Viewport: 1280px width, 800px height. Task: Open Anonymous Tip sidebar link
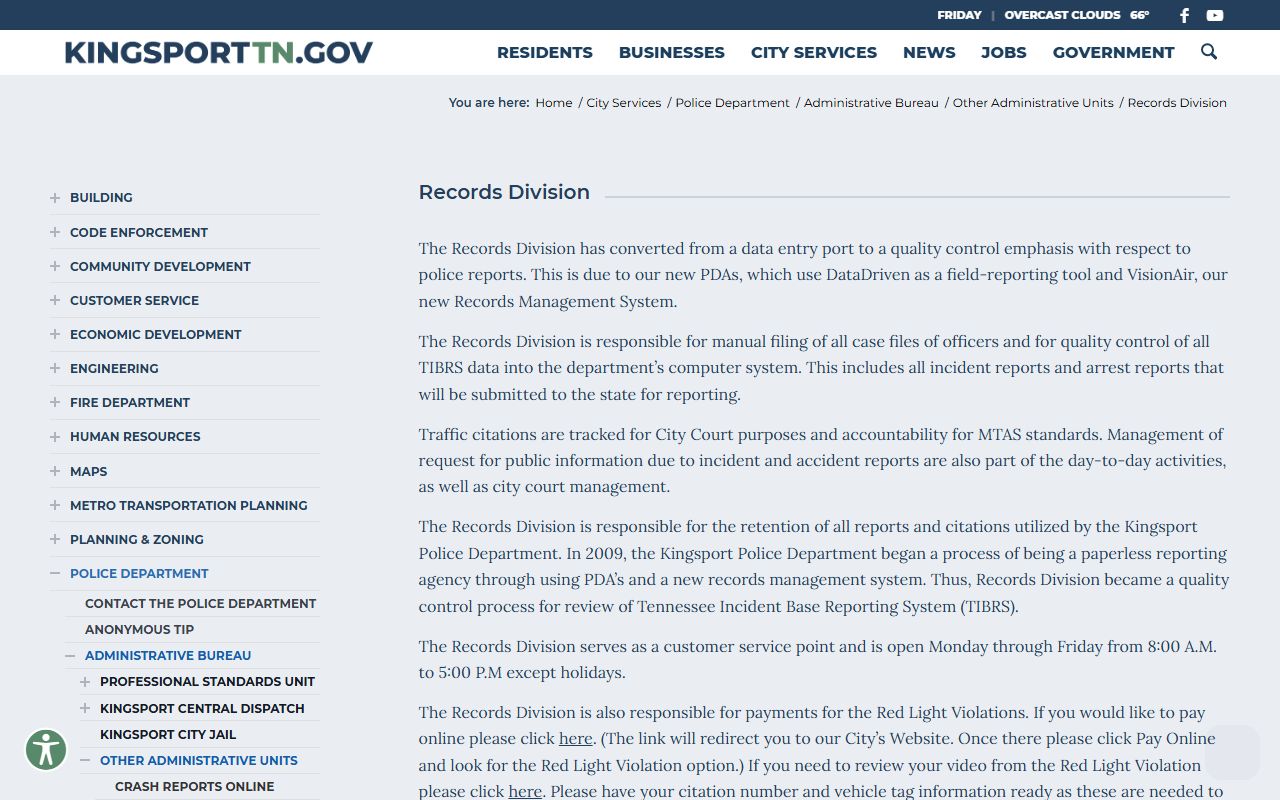(x=139, y=630)
